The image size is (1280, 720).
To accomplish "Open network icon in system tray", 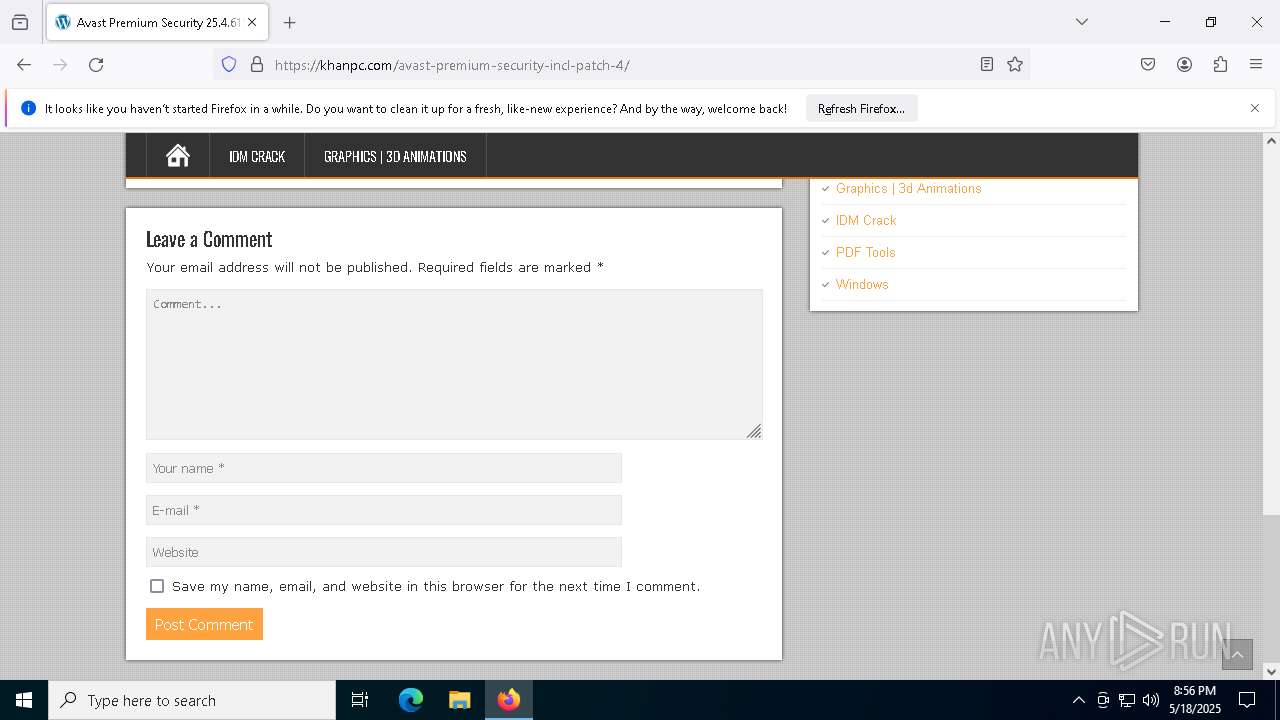I will click(1127, 700).
